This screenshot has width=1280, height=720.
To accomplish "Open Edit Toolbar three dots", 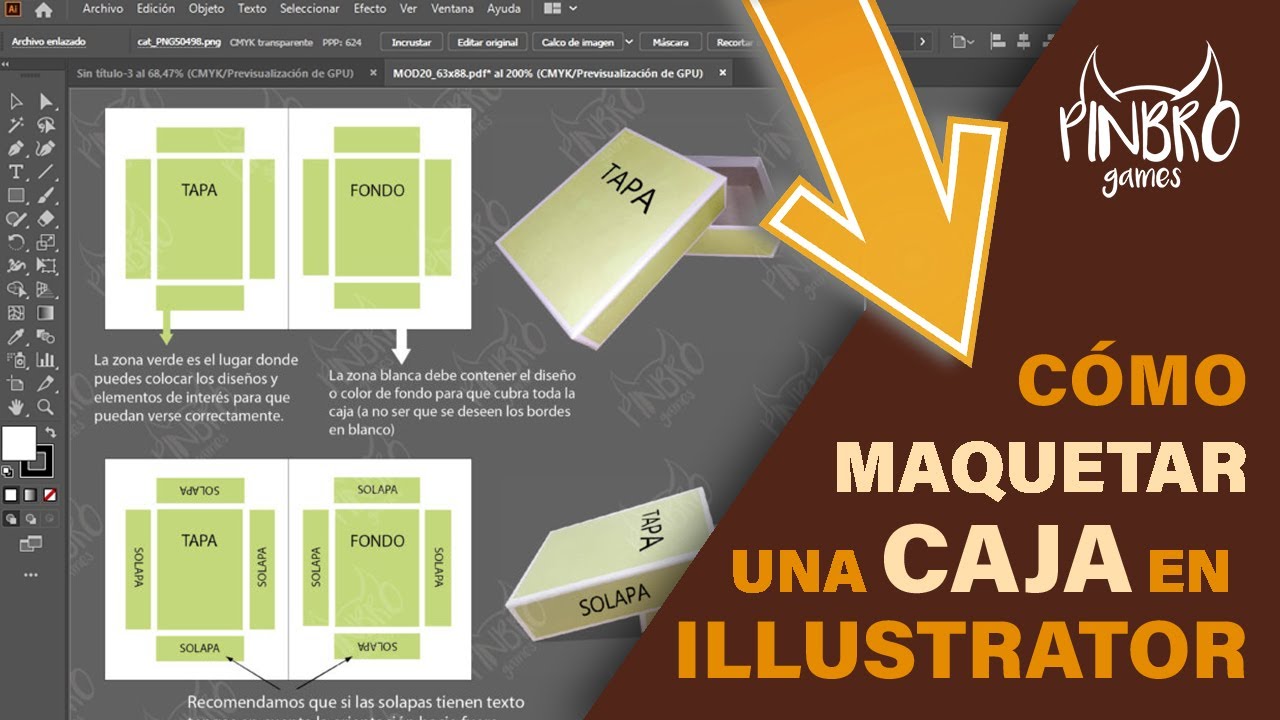I will click(x=31, y=575).
